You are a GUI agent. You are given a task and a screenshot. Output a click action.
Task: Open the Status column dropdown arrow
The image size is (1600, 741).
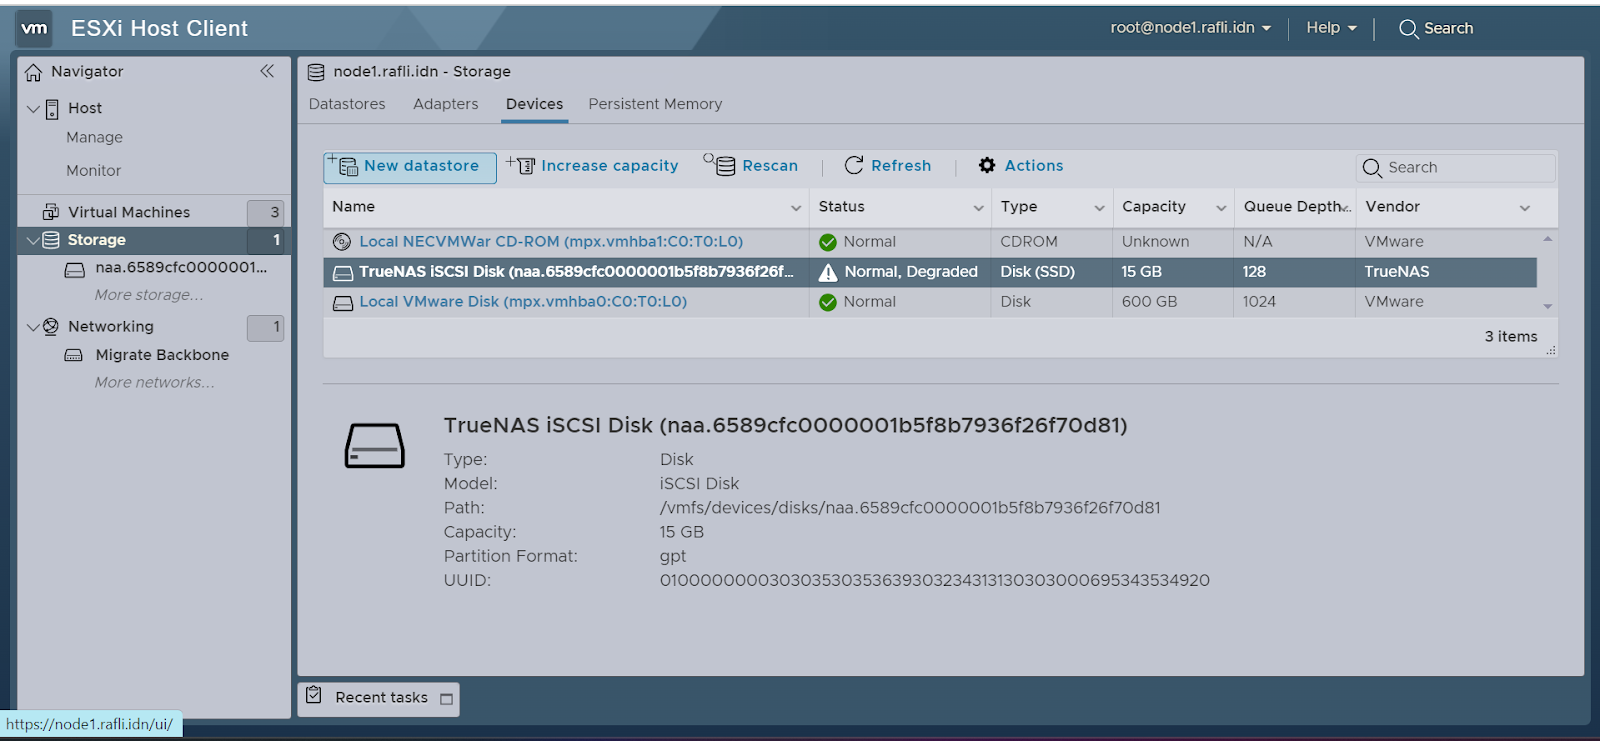tap(978, 208)
